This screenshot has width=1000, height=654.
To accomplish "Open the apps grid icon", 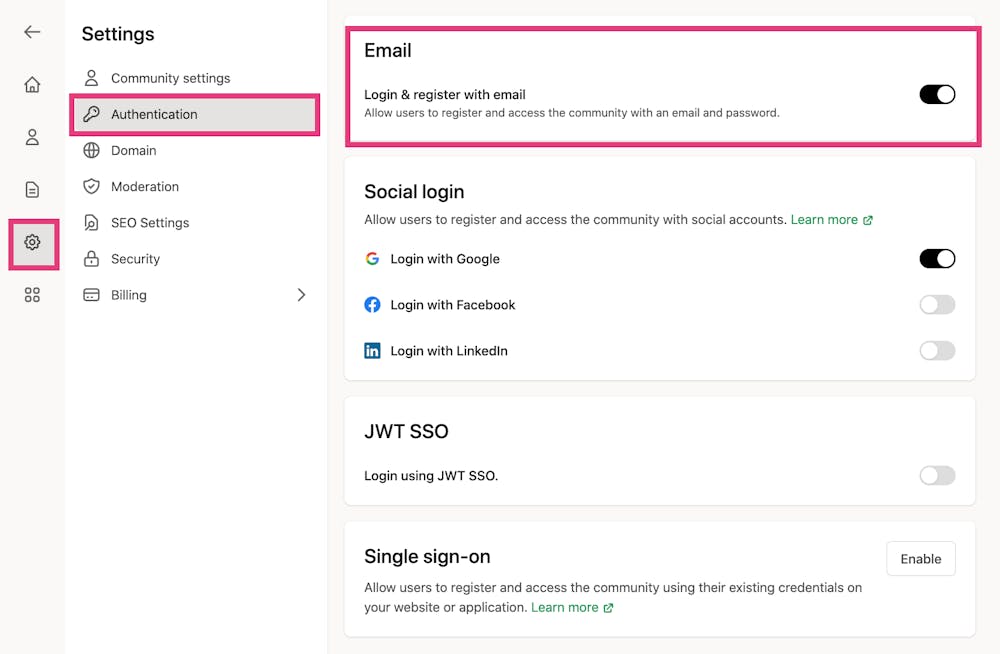I will [32, 295].
